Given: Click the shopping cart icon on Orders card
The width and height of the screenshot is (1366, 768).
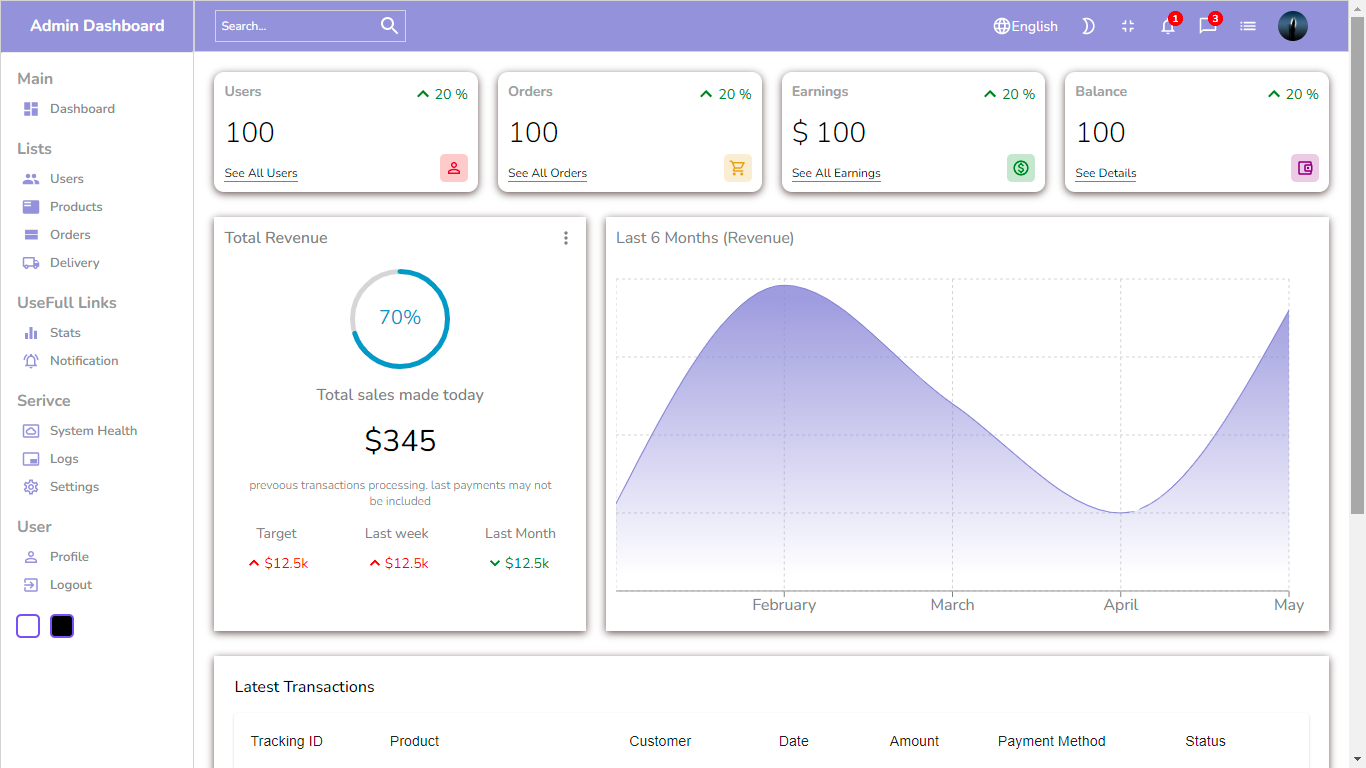Looking at the screenshot, I should point(737,168).
